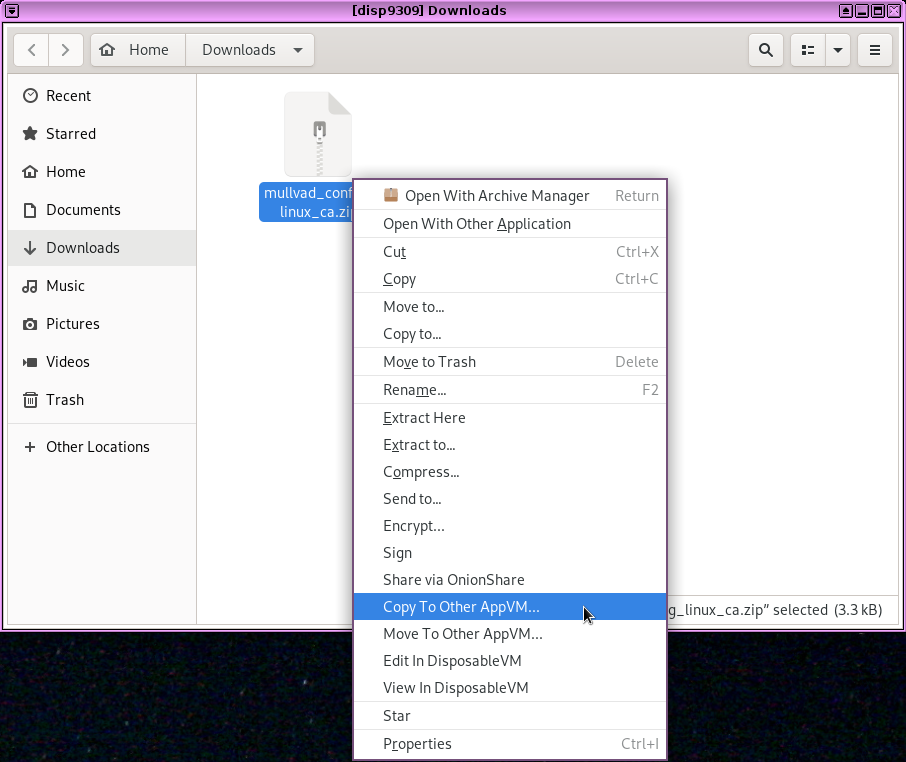
Task: Choose Compress... menu entry
Action: [510, 472]
